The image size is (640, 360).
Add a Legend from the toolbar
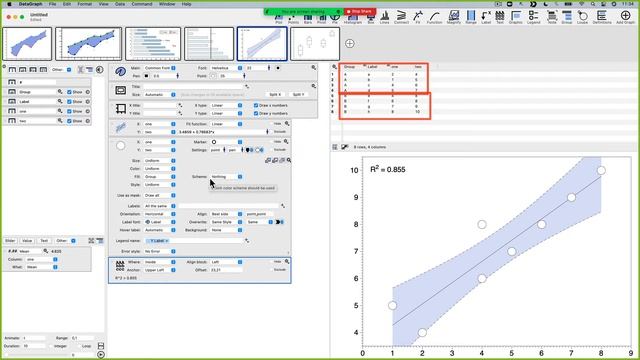[x=533, y=17]
